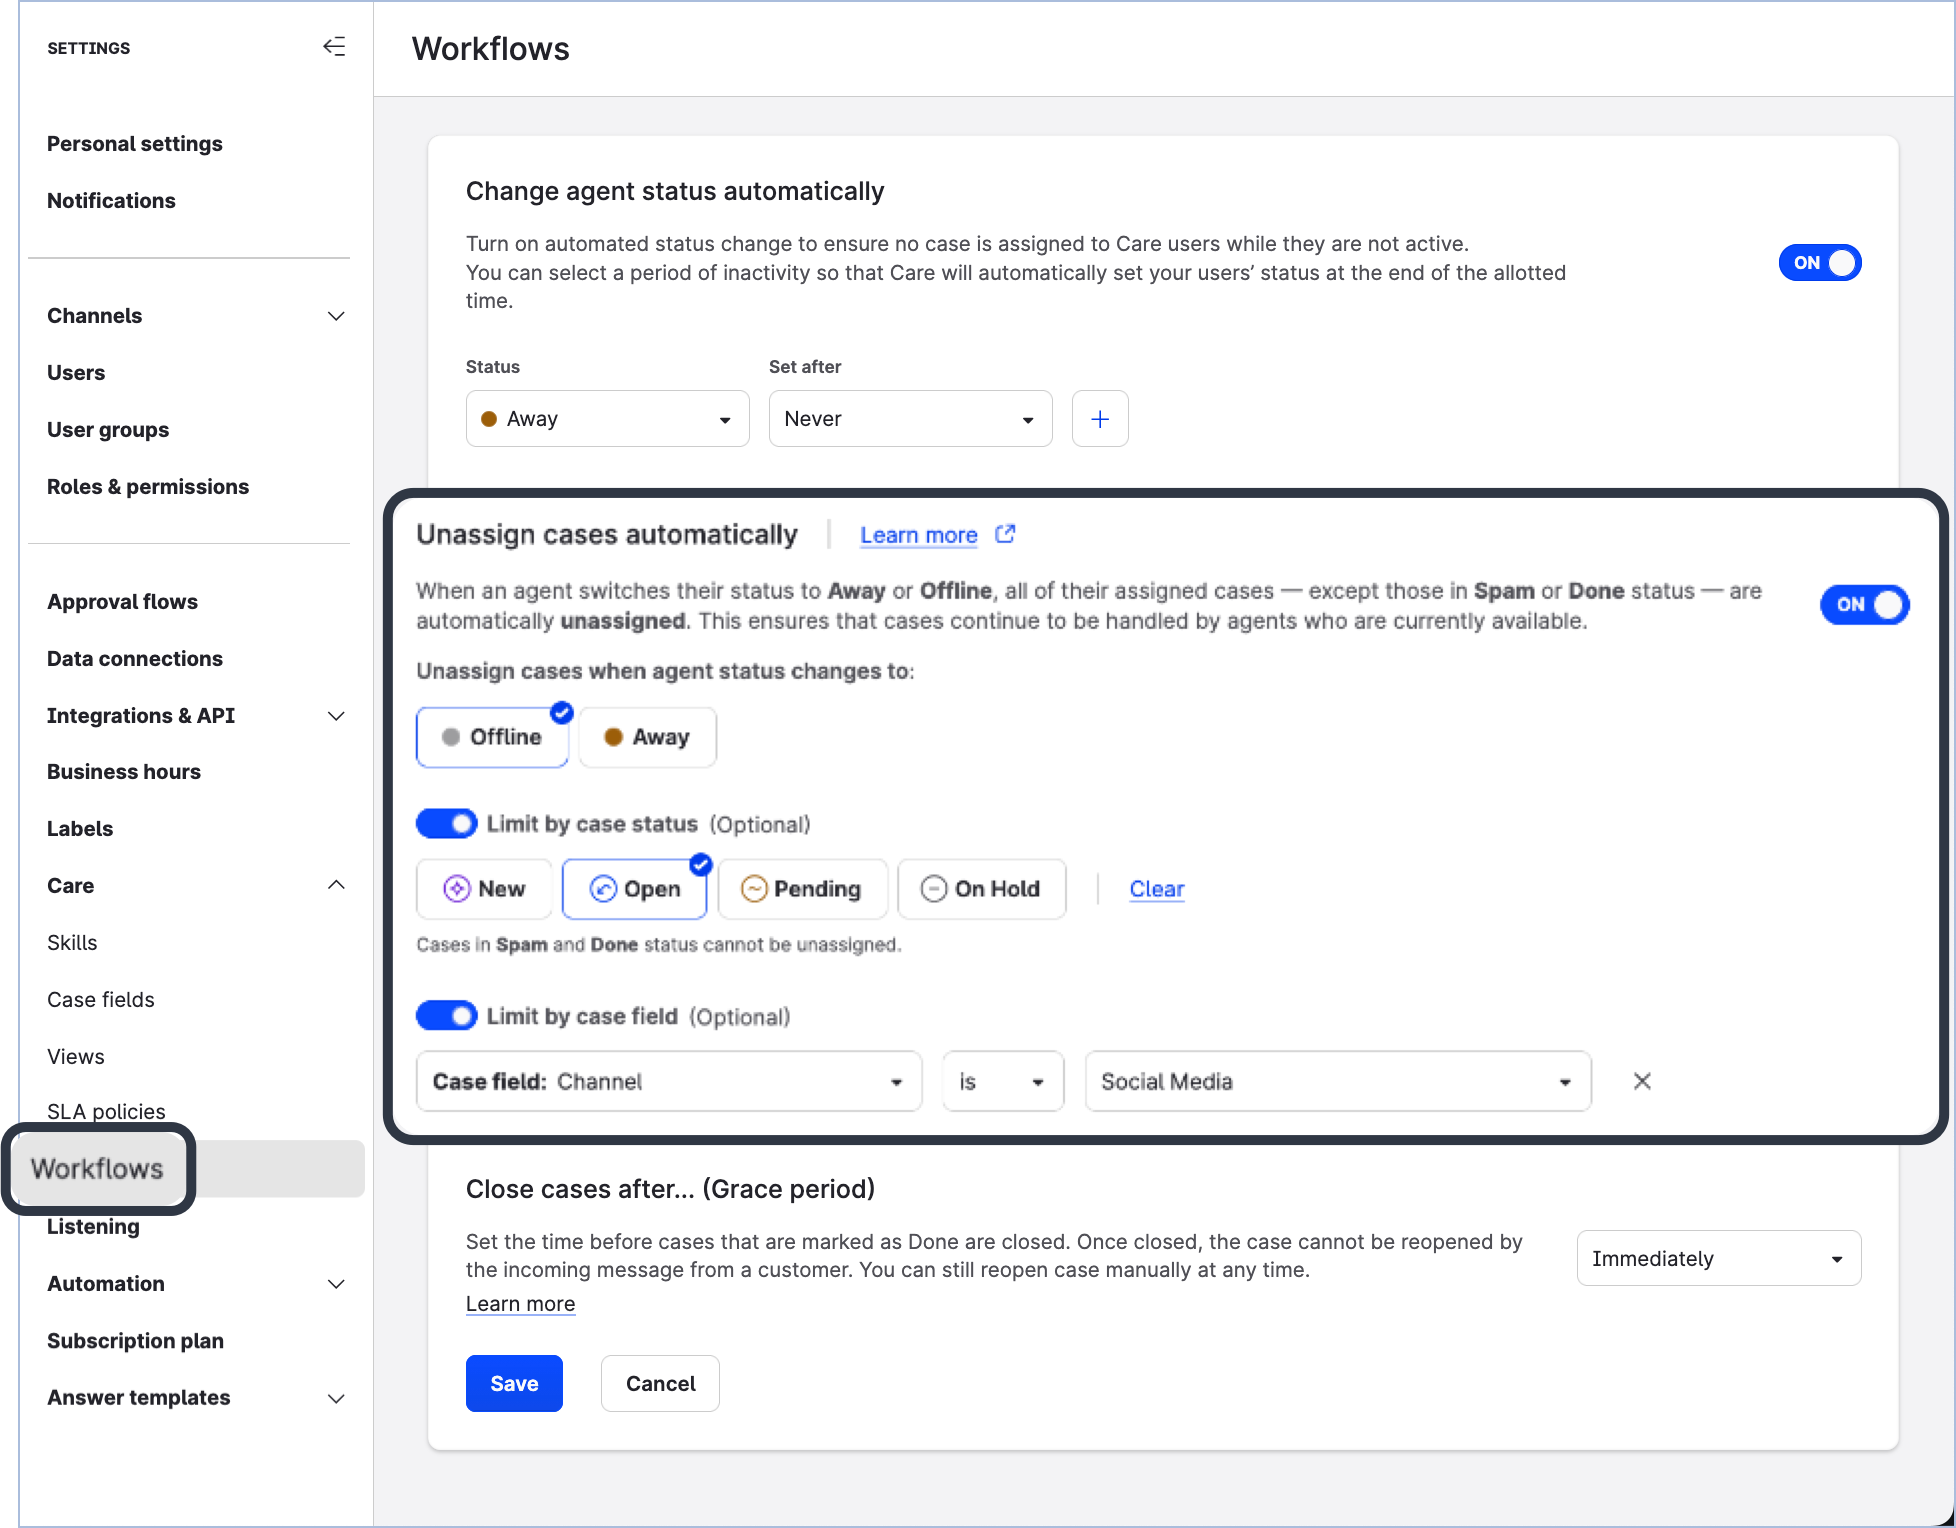1956x1528 pixels.
Task: Disable the Limit by case field switch
Action: coord(446,1016)
